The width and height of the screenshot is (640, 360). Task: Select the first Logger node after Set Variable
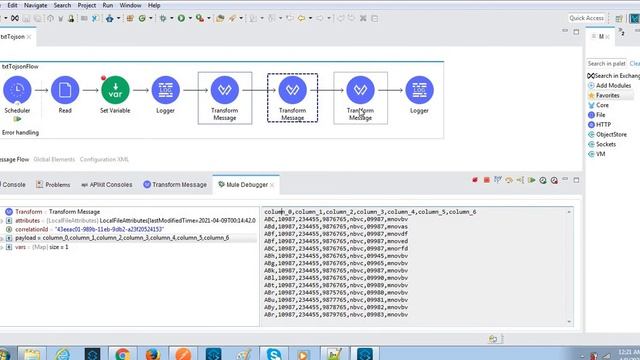[165, 90]
